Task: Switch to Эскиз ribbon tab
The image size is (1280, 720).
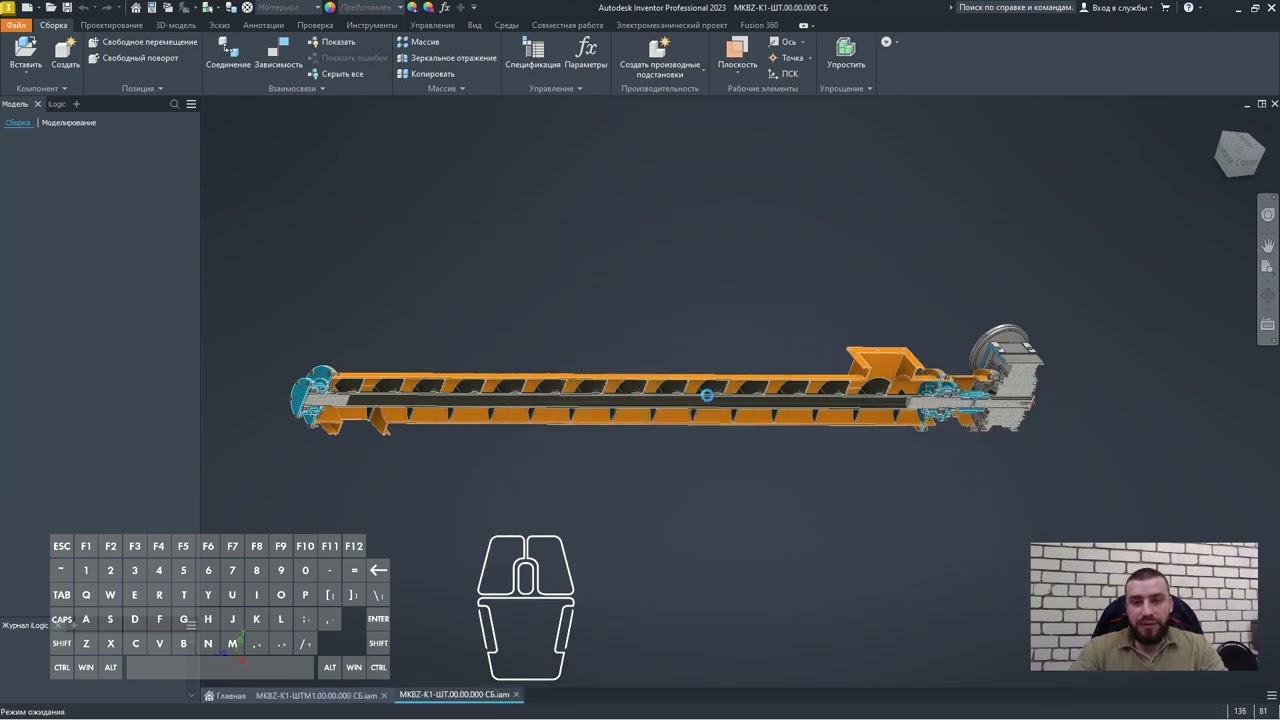Action: tap(219, 25)
